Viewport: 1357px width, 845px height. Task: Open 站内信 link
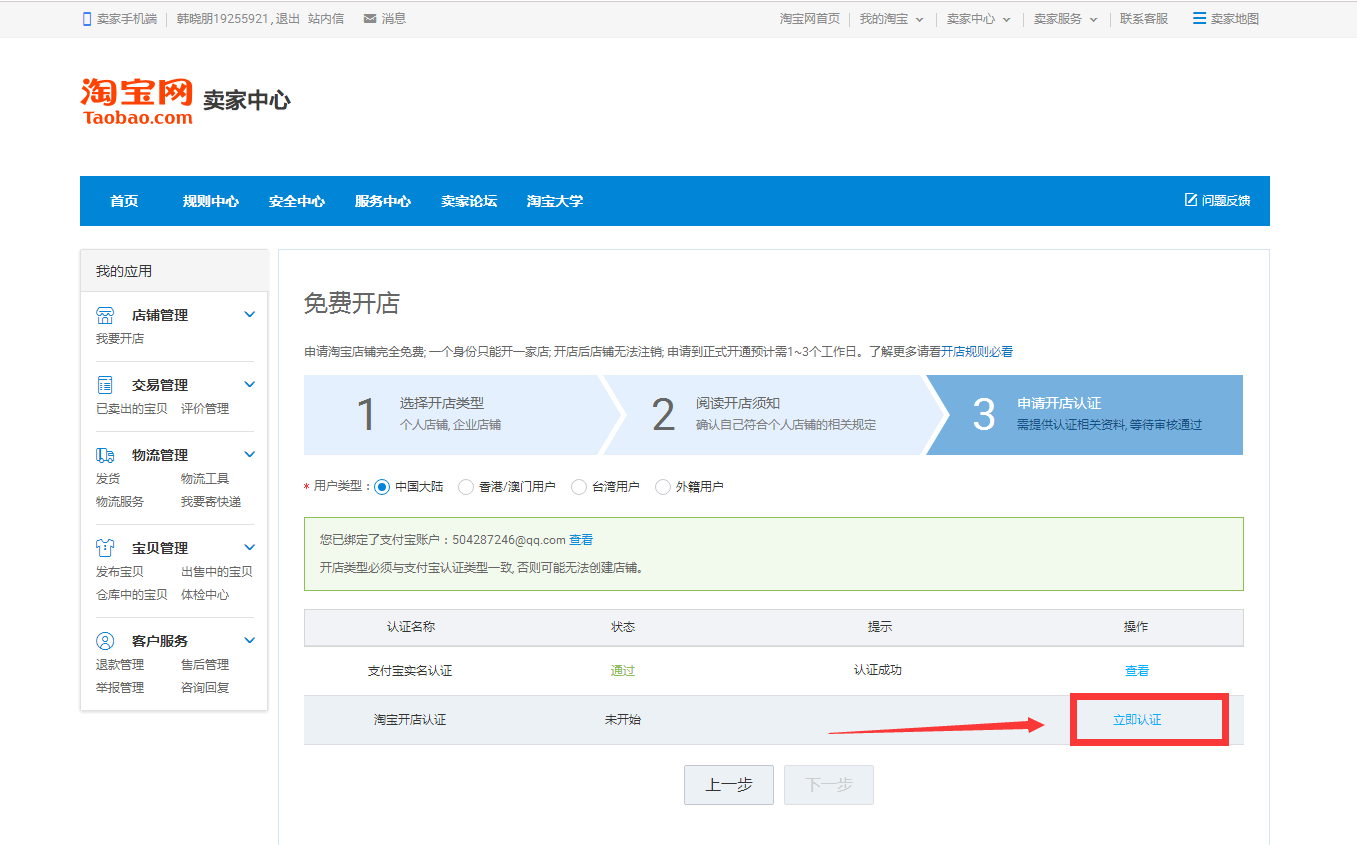coord(326,19)
